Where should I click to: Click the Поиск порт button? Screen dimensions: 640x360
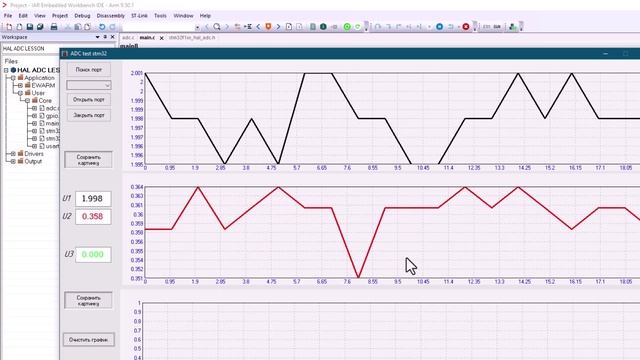point(89,69)
